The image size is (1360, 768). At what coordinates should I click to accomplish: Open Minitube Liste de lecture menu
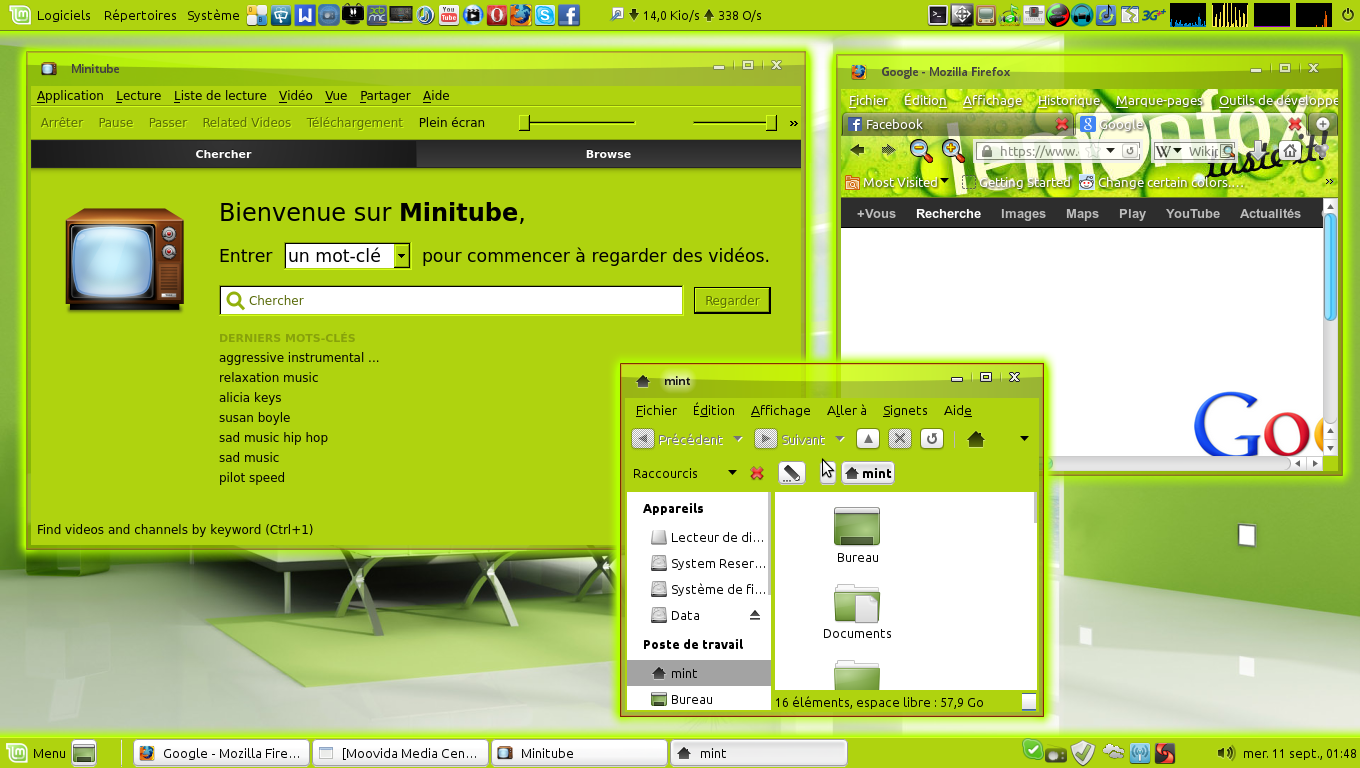coord(220,96)
